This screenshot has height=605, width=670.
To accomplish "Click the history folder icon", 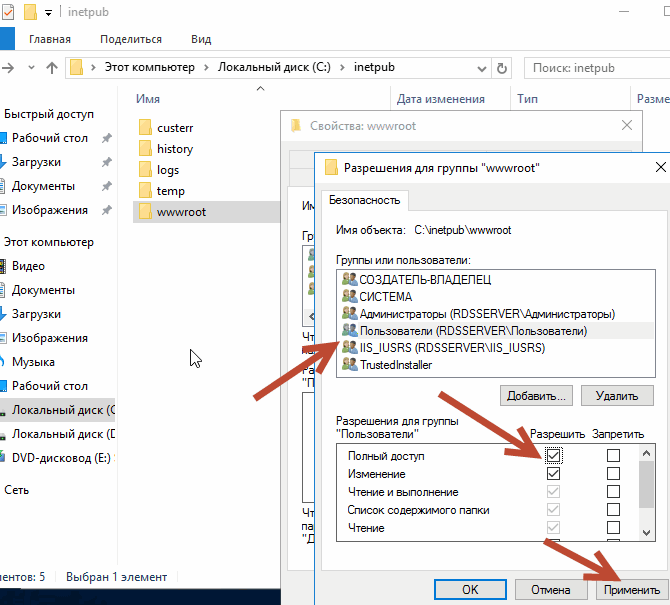I will [x=144, y=149].
